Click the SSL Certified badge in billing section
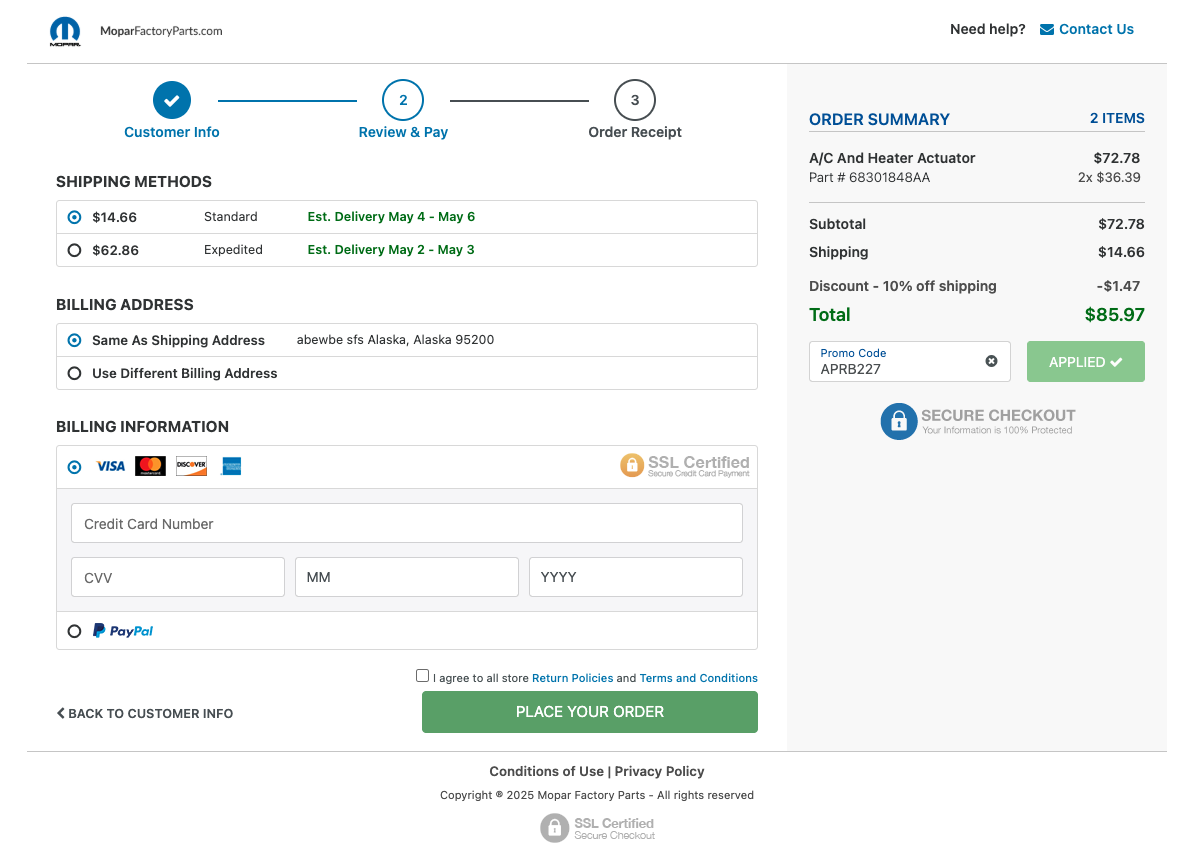 685,465
